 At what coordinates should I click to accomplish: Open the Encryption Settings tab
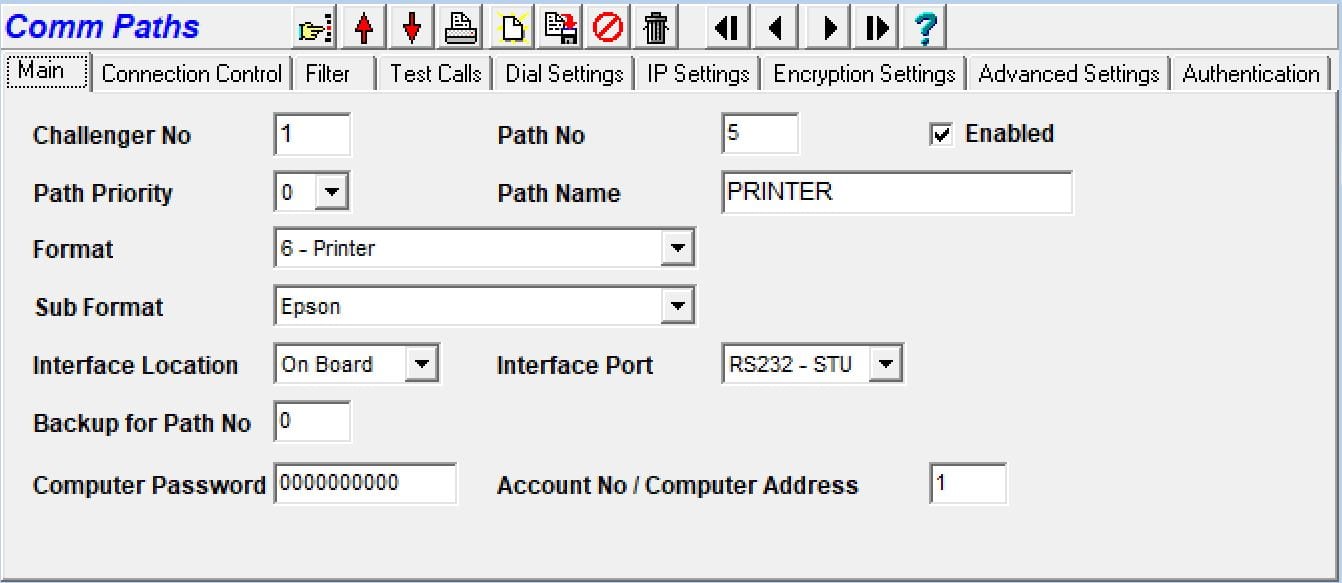coord(862,72)
